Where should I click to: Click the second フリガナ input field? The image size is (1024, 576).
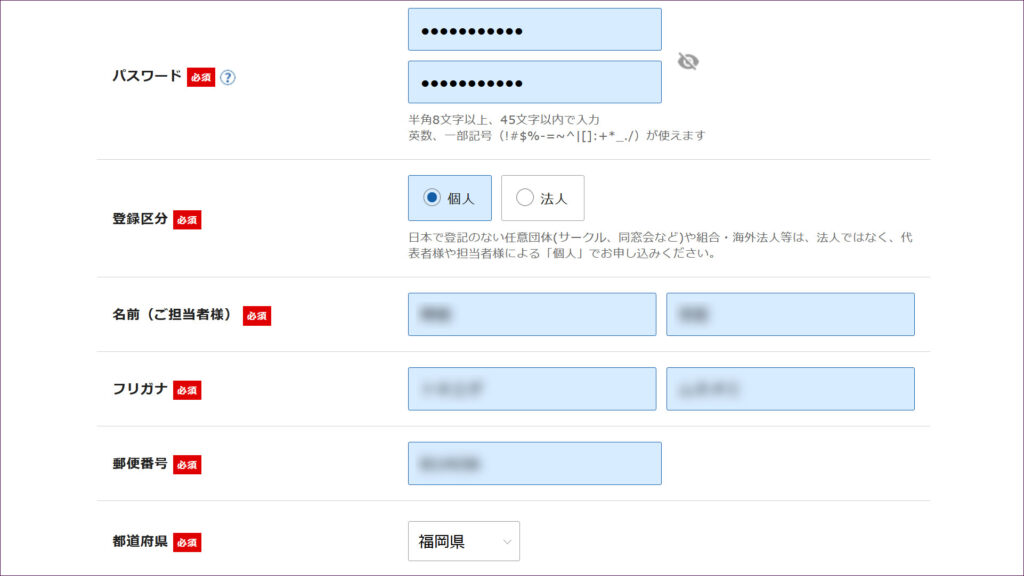pyautogui.click(x=790, y=389)
